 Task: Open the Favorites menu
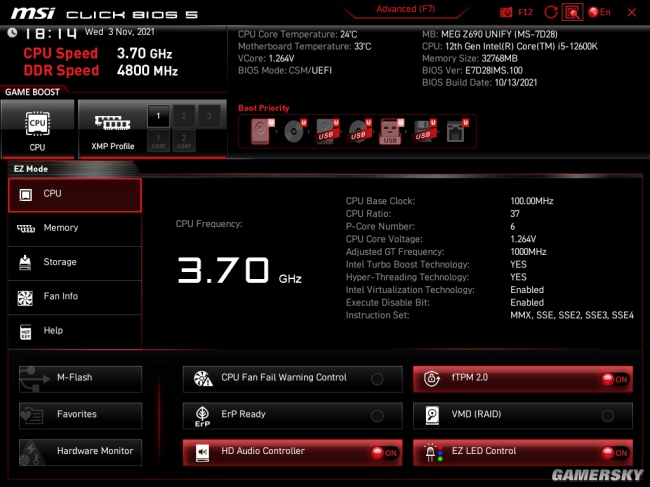pos(80,415)
